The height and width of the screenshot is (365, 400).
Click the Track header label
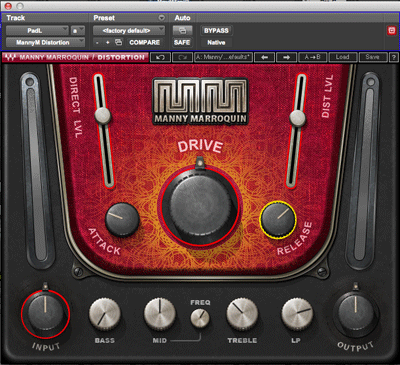click(16, 18)
